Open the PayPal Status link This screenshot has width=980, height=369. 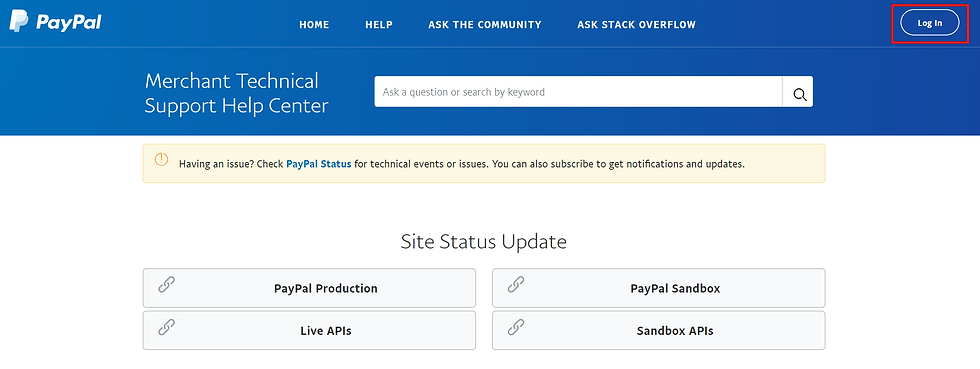click(319, 164)
